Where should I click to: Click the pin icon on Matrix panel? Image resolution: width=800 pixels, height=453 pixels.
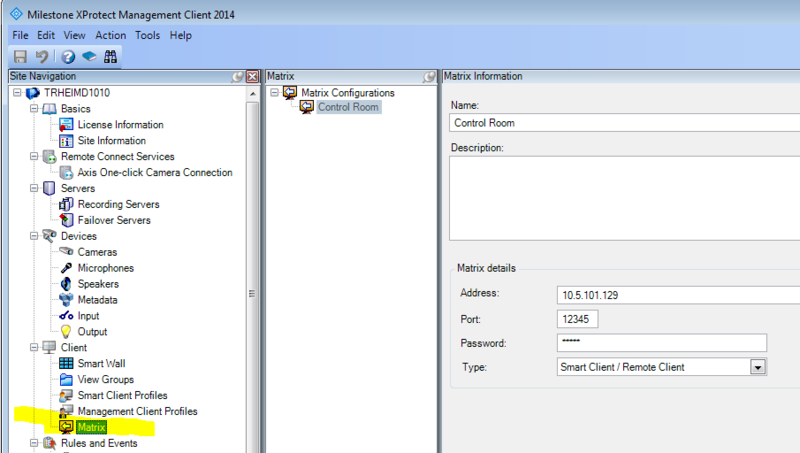click(430, 77)
